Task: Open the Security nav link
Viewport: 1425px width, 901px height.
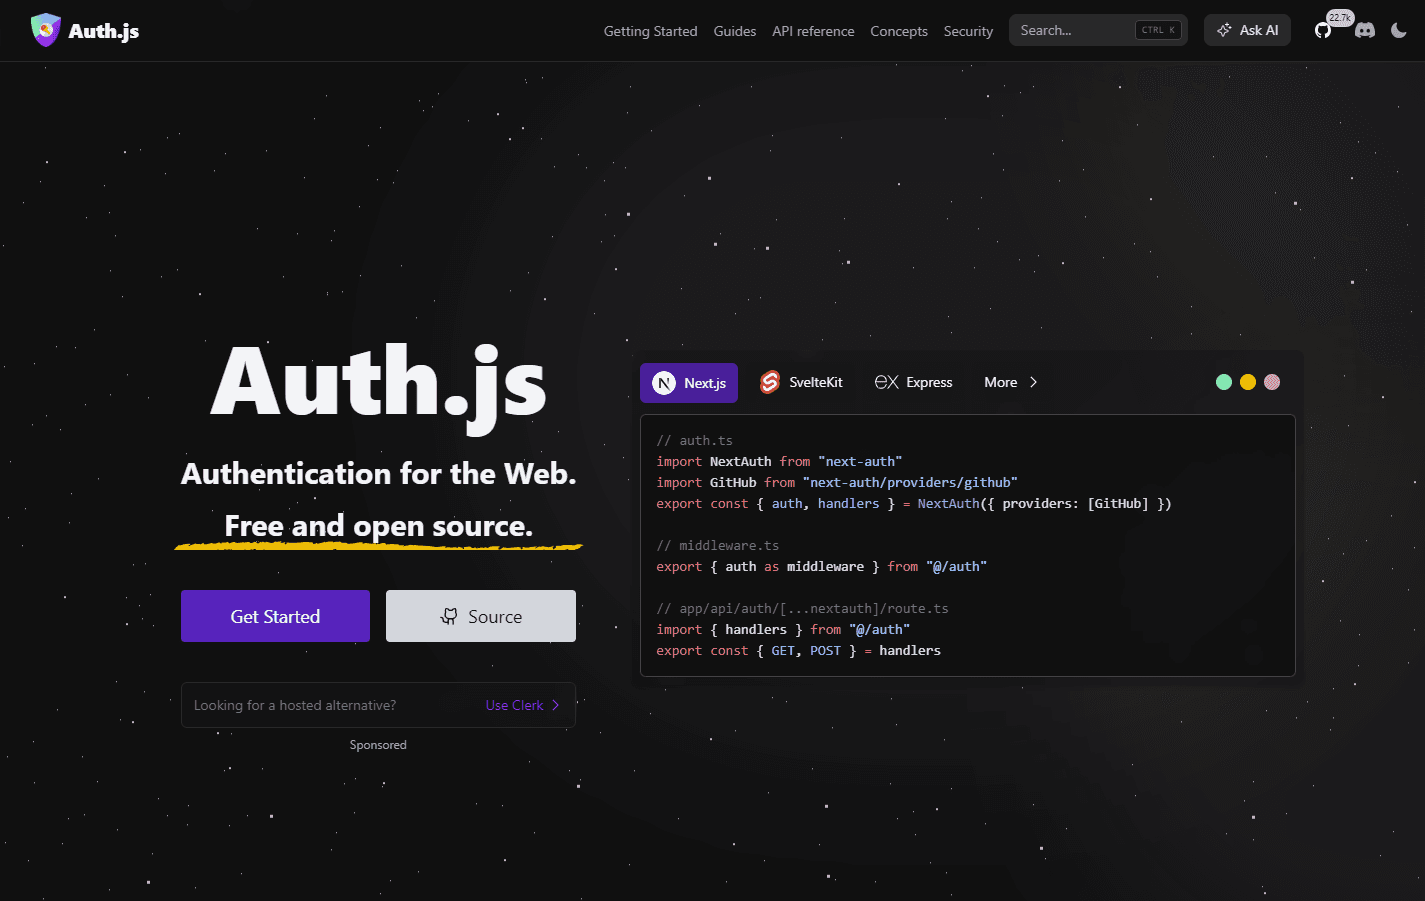Action: (968, 31)
